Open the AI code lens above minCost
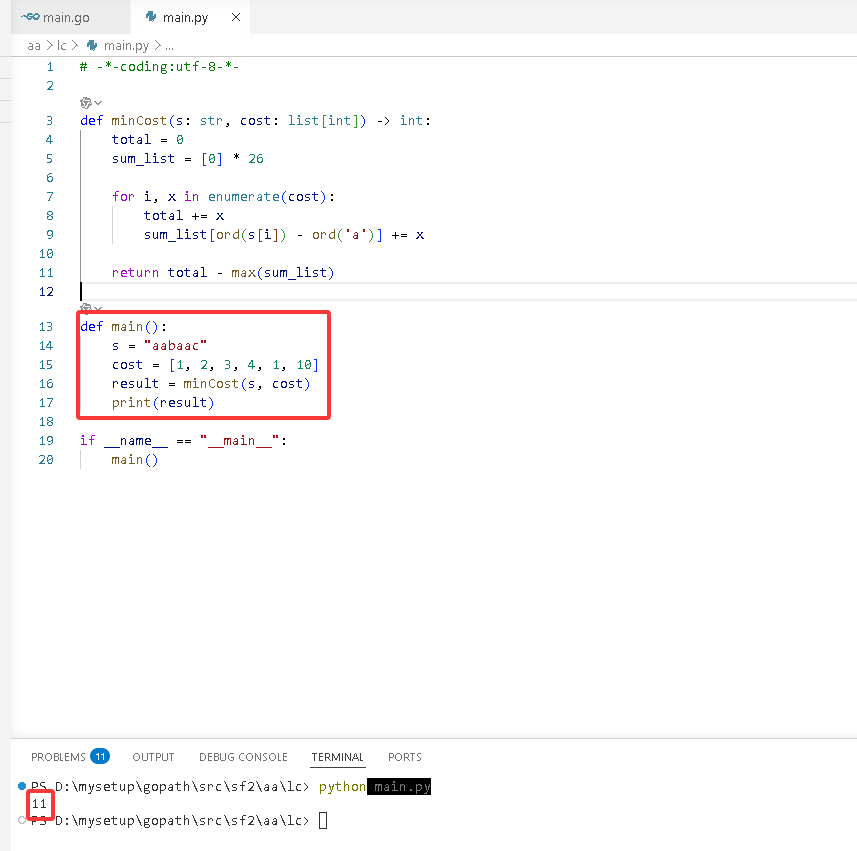 point(86,103)
